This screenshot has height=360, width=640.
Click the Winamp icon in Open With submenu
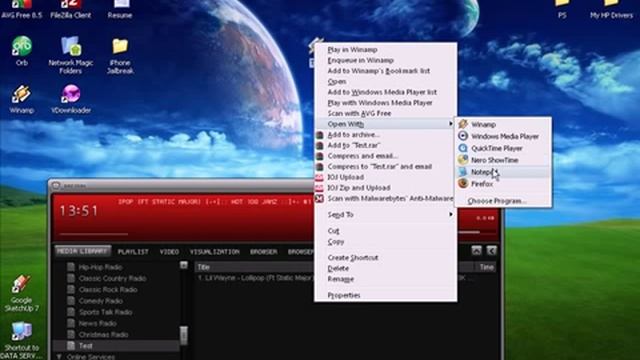tap(463, 124)
